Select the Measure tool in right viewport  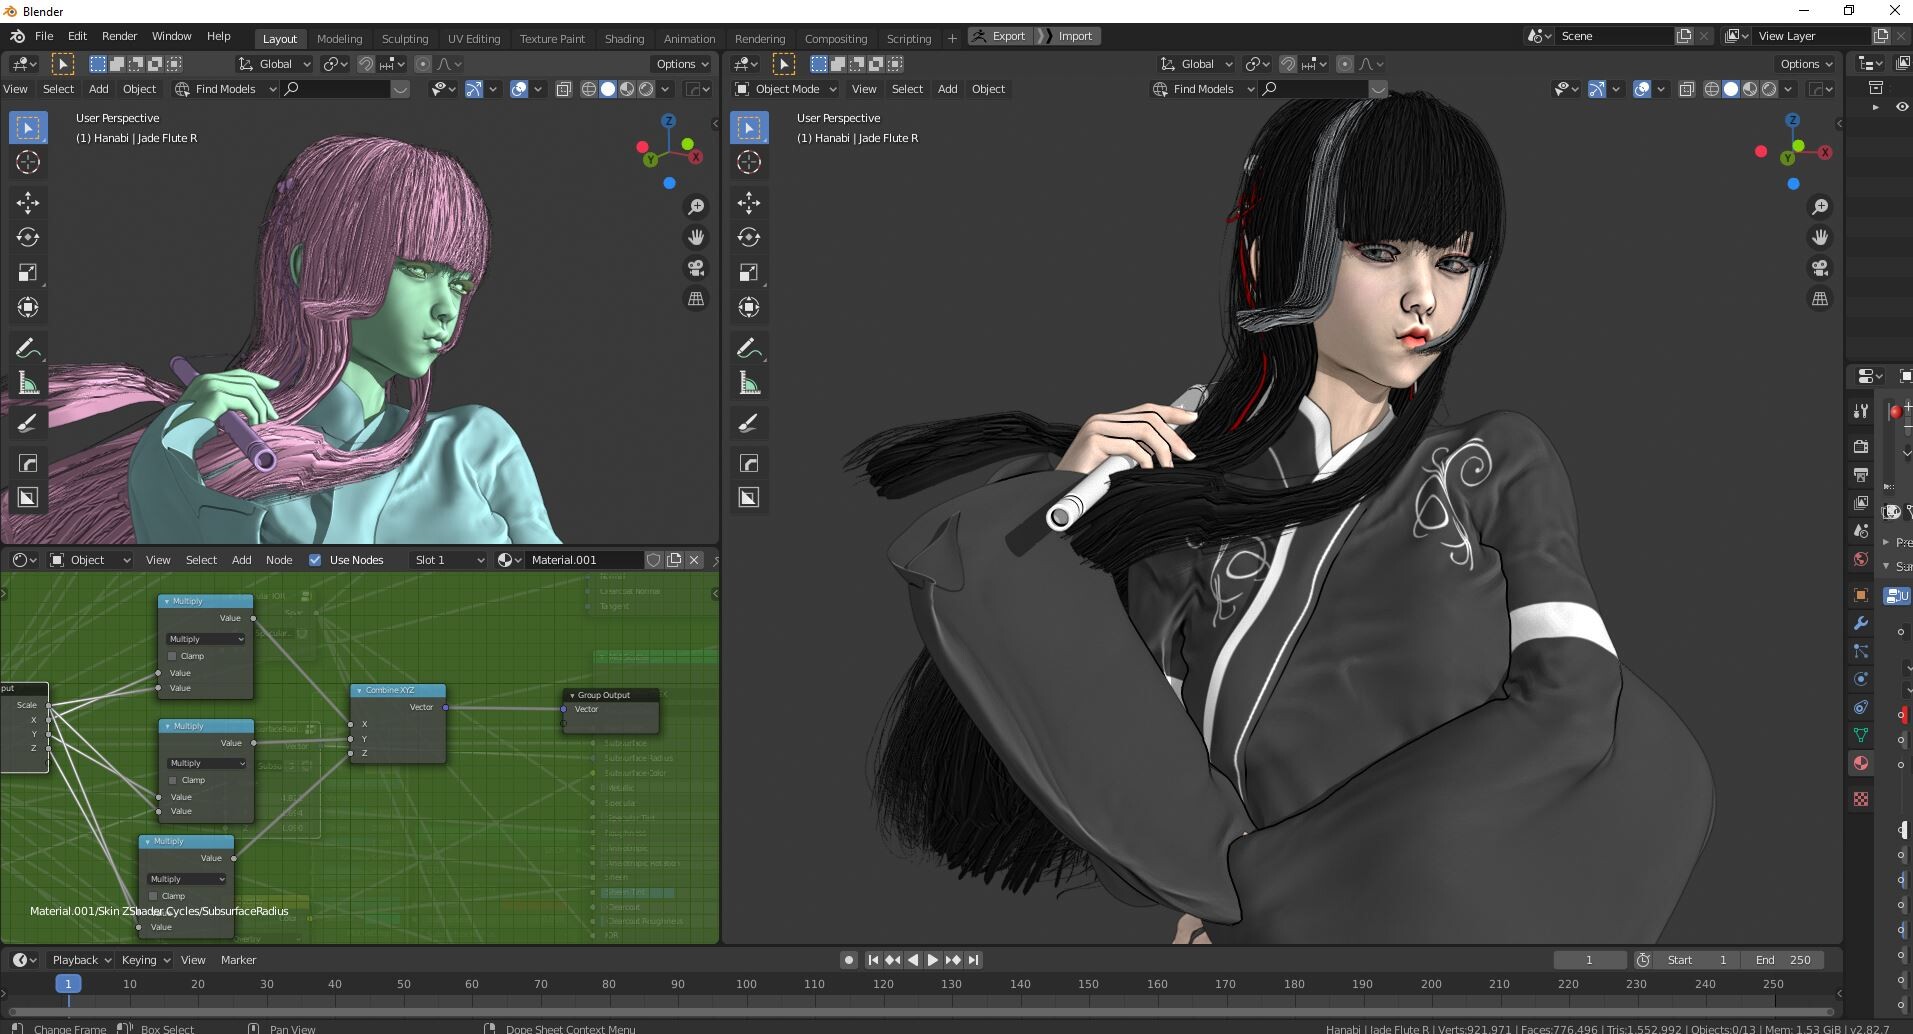point(749,384)
